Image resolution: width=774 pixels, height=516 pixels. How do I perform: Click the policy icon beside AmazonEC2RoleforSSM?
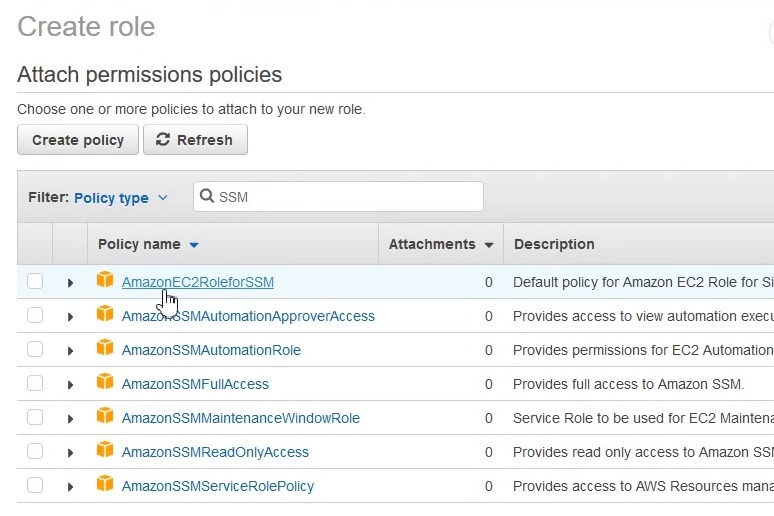(105, 279)
